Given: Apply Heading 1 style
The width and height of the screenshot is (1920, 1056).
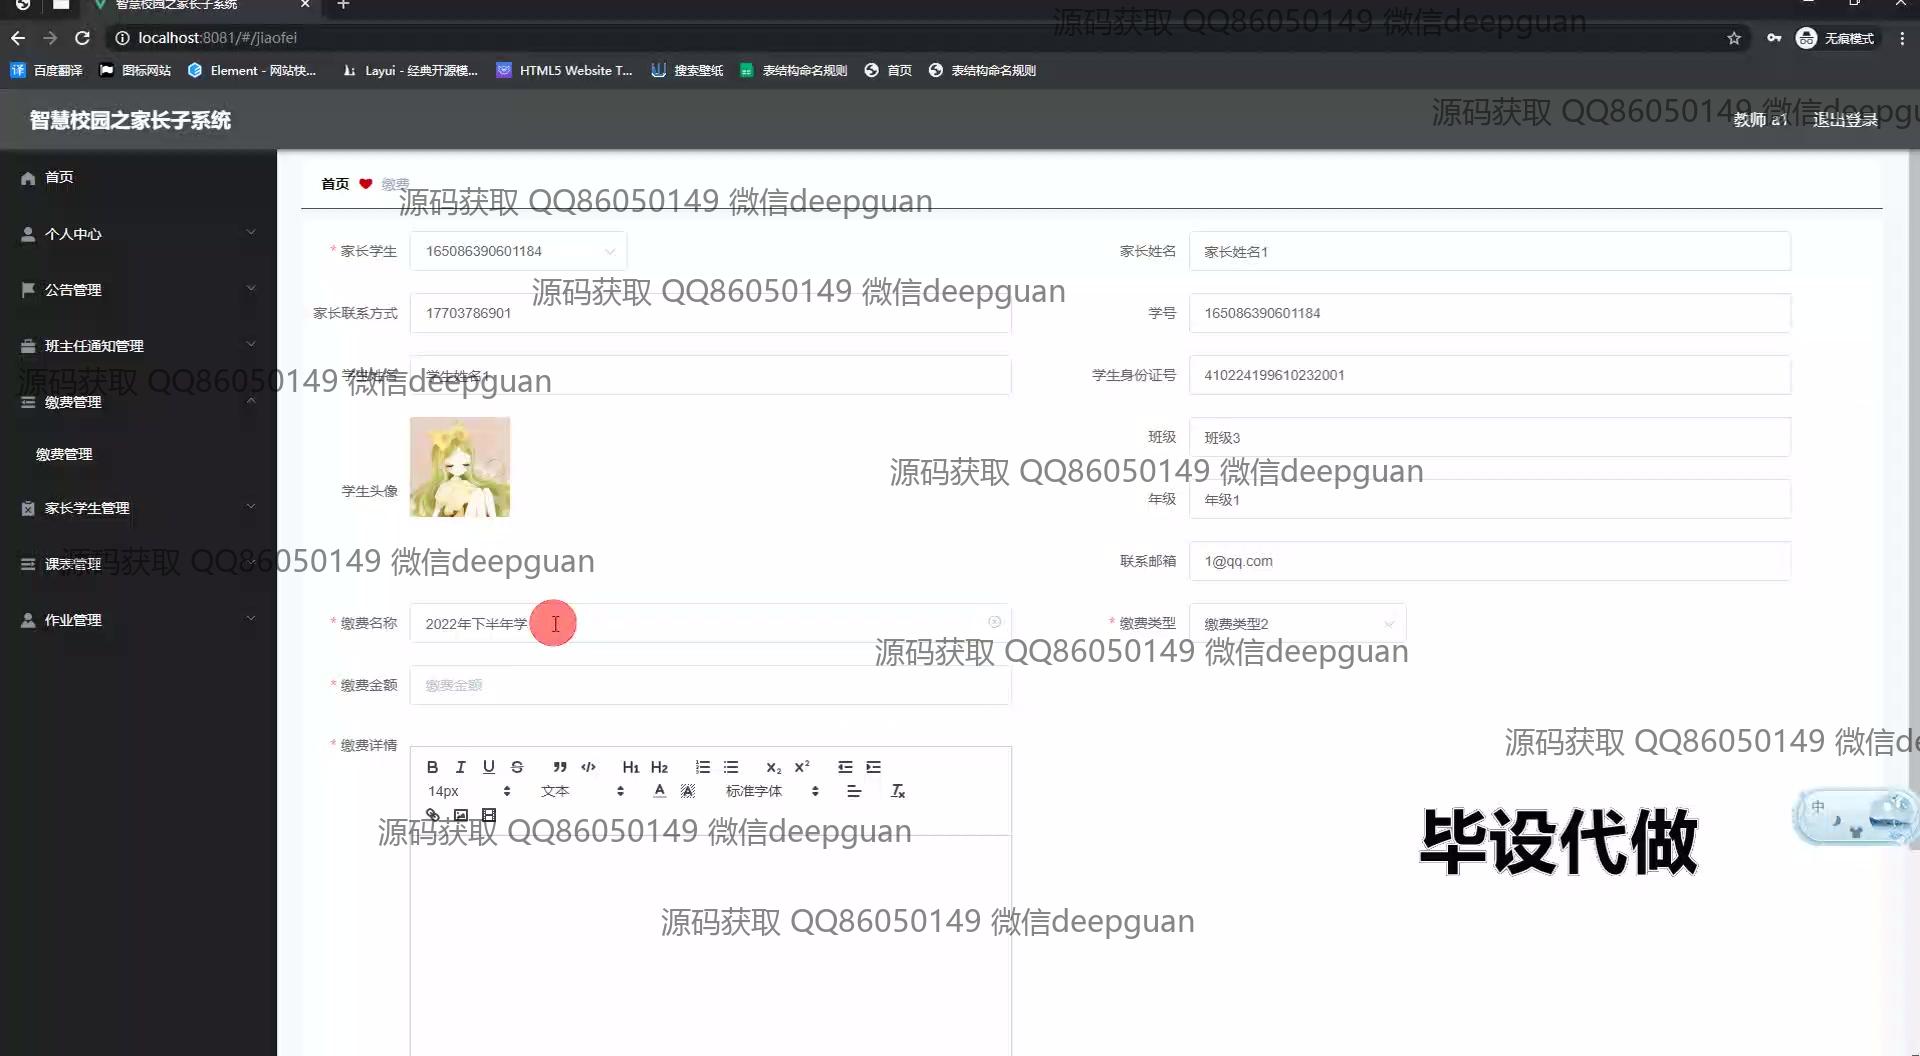Looking at the screenshot, I should click(x=630, y=767).
